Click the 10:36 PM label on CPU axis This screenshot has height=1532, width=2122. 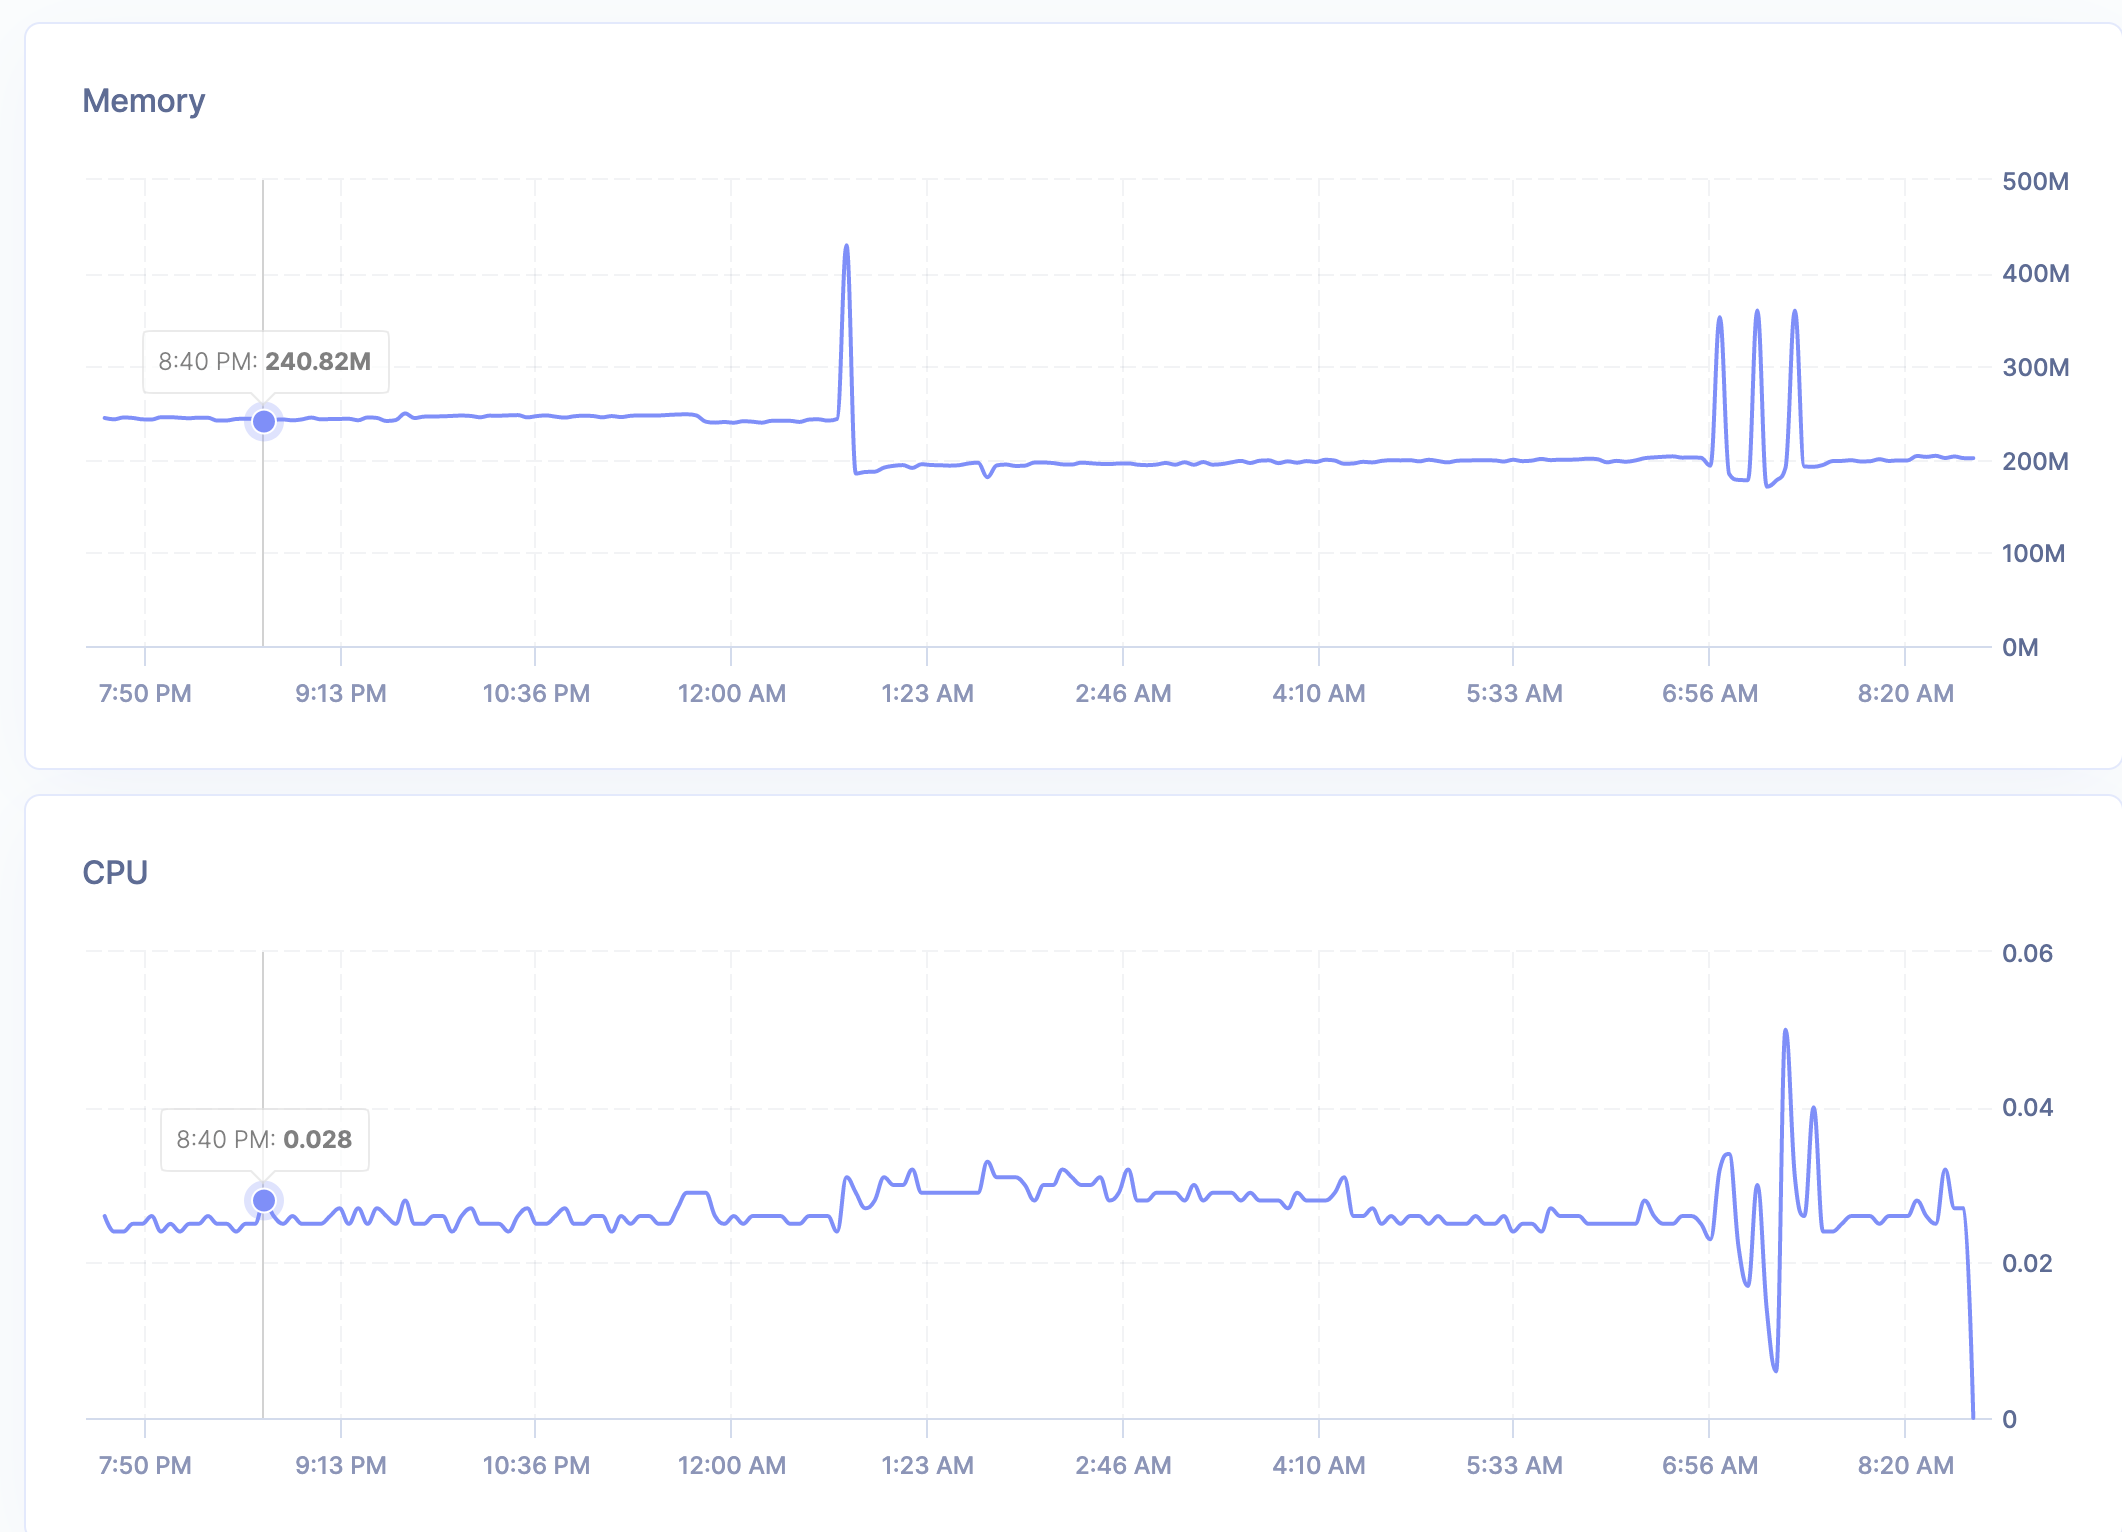point(536,1465)
